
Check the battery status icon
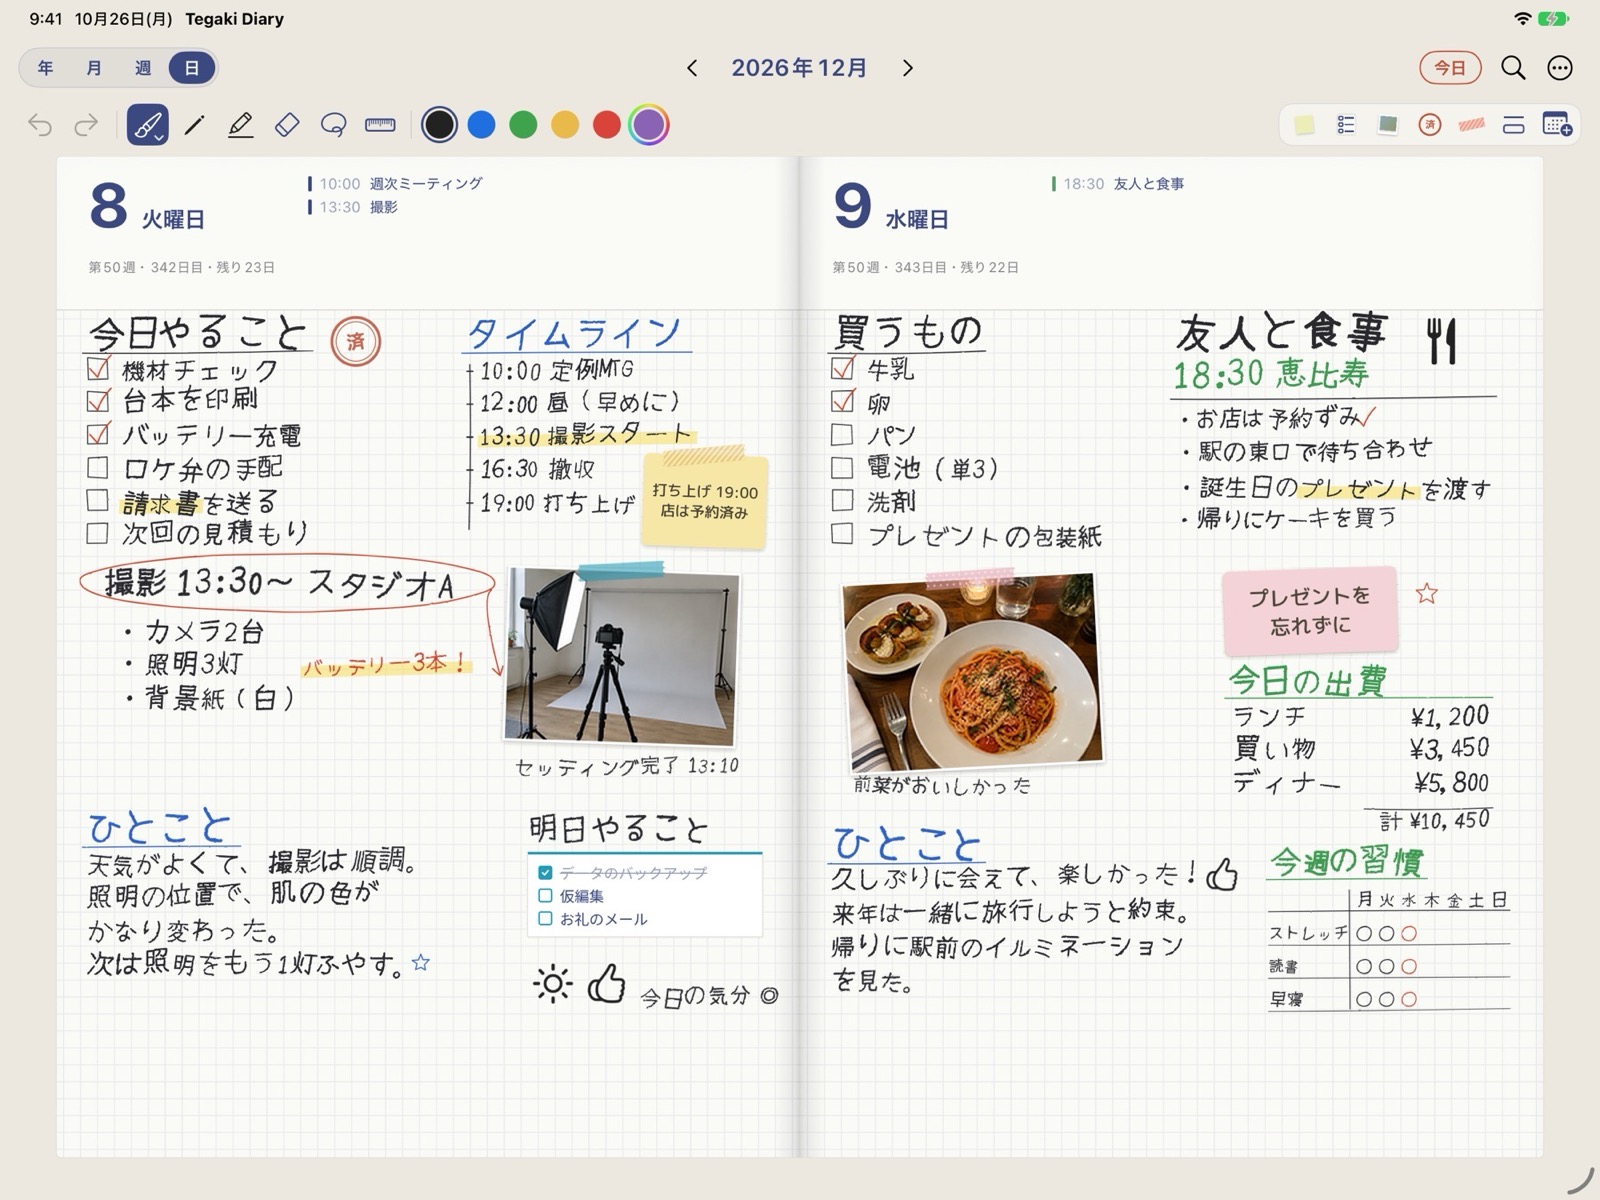pyautogui.click(x=1554, y=19)
